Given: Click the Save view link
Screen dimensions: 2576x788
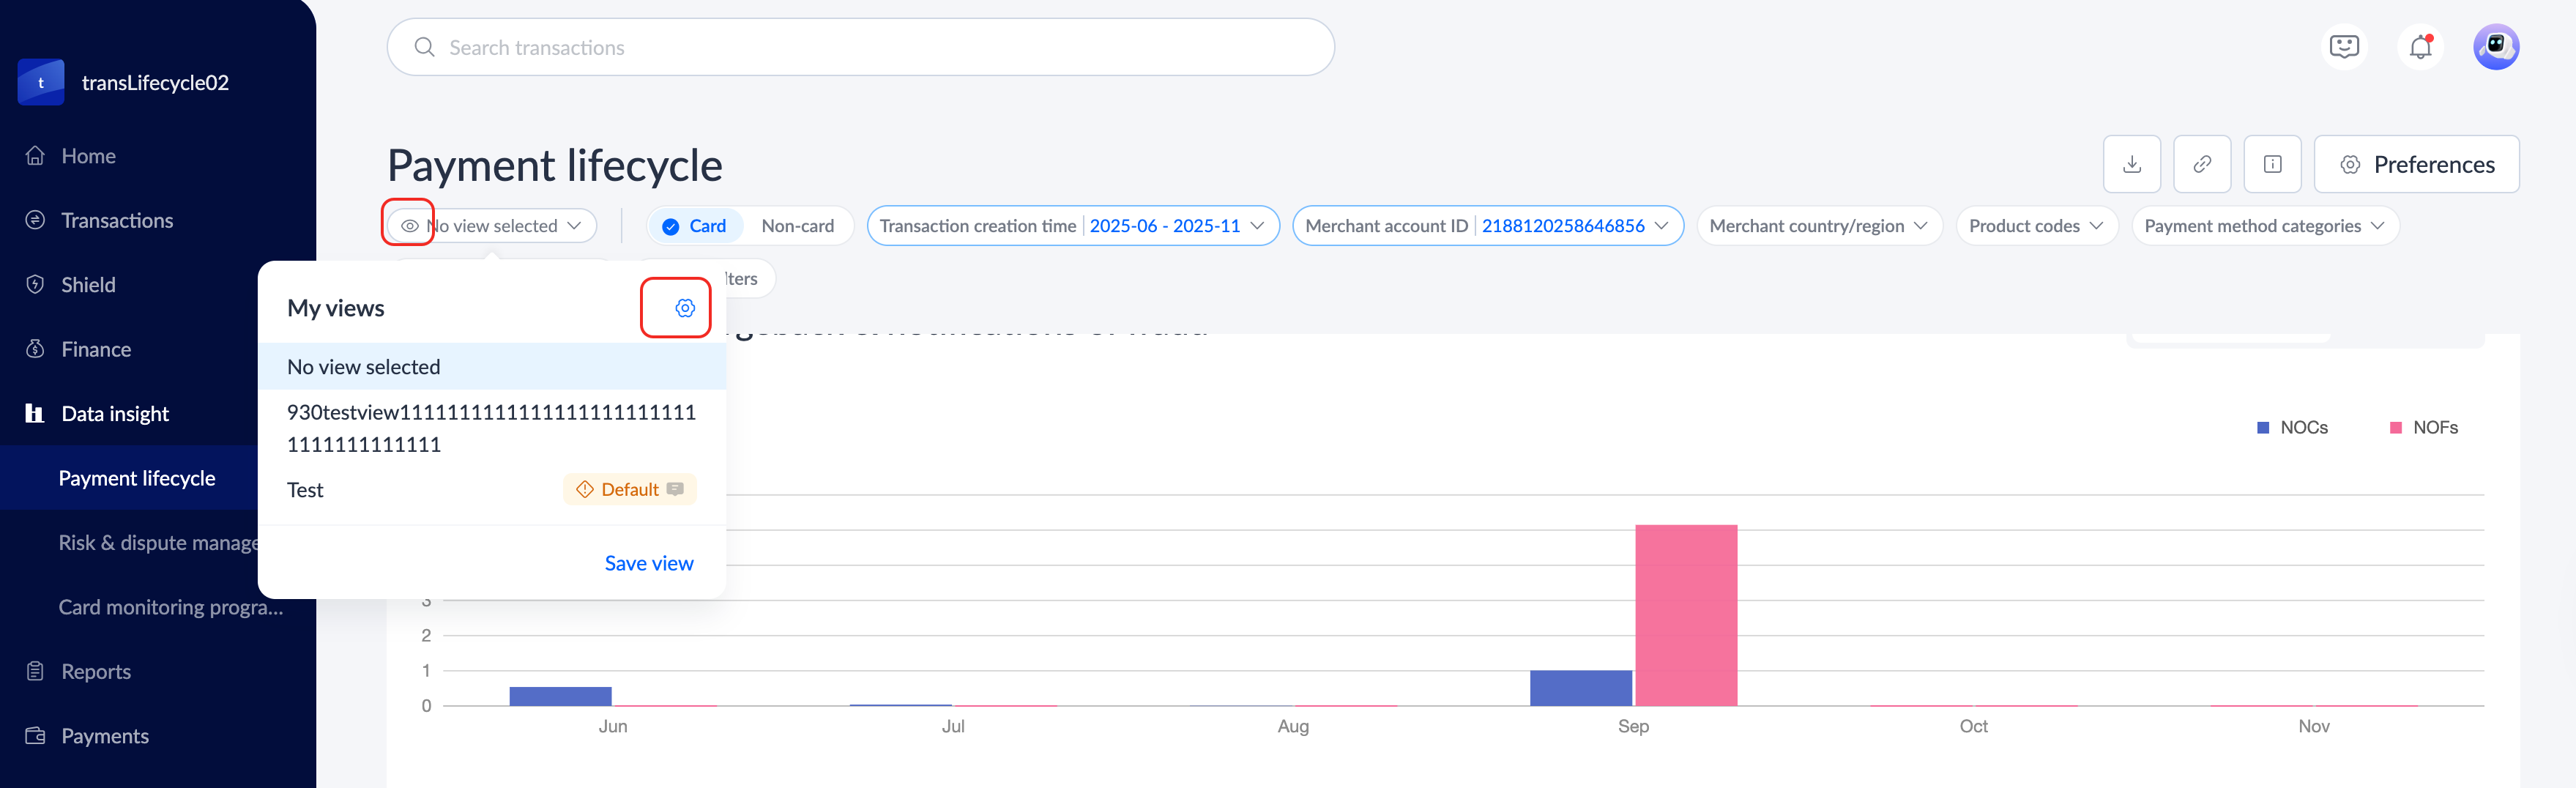Looking at the screenshot, I should click(648, 563).
